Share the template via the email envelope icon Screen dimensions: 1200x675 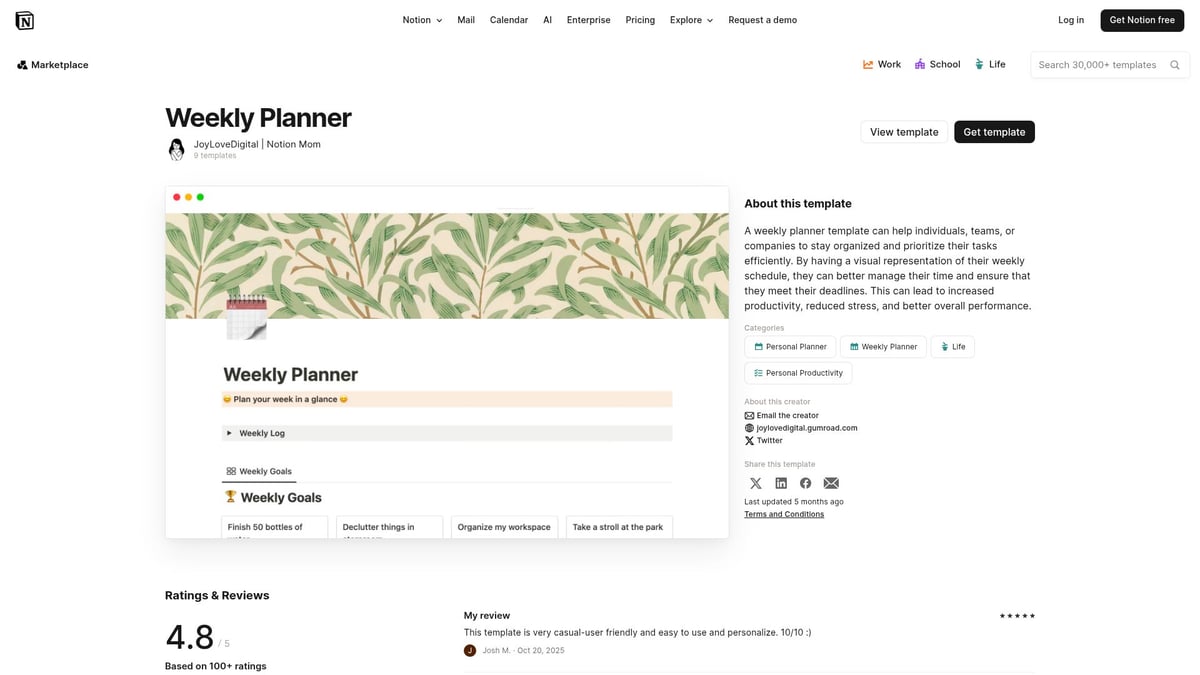831,483
